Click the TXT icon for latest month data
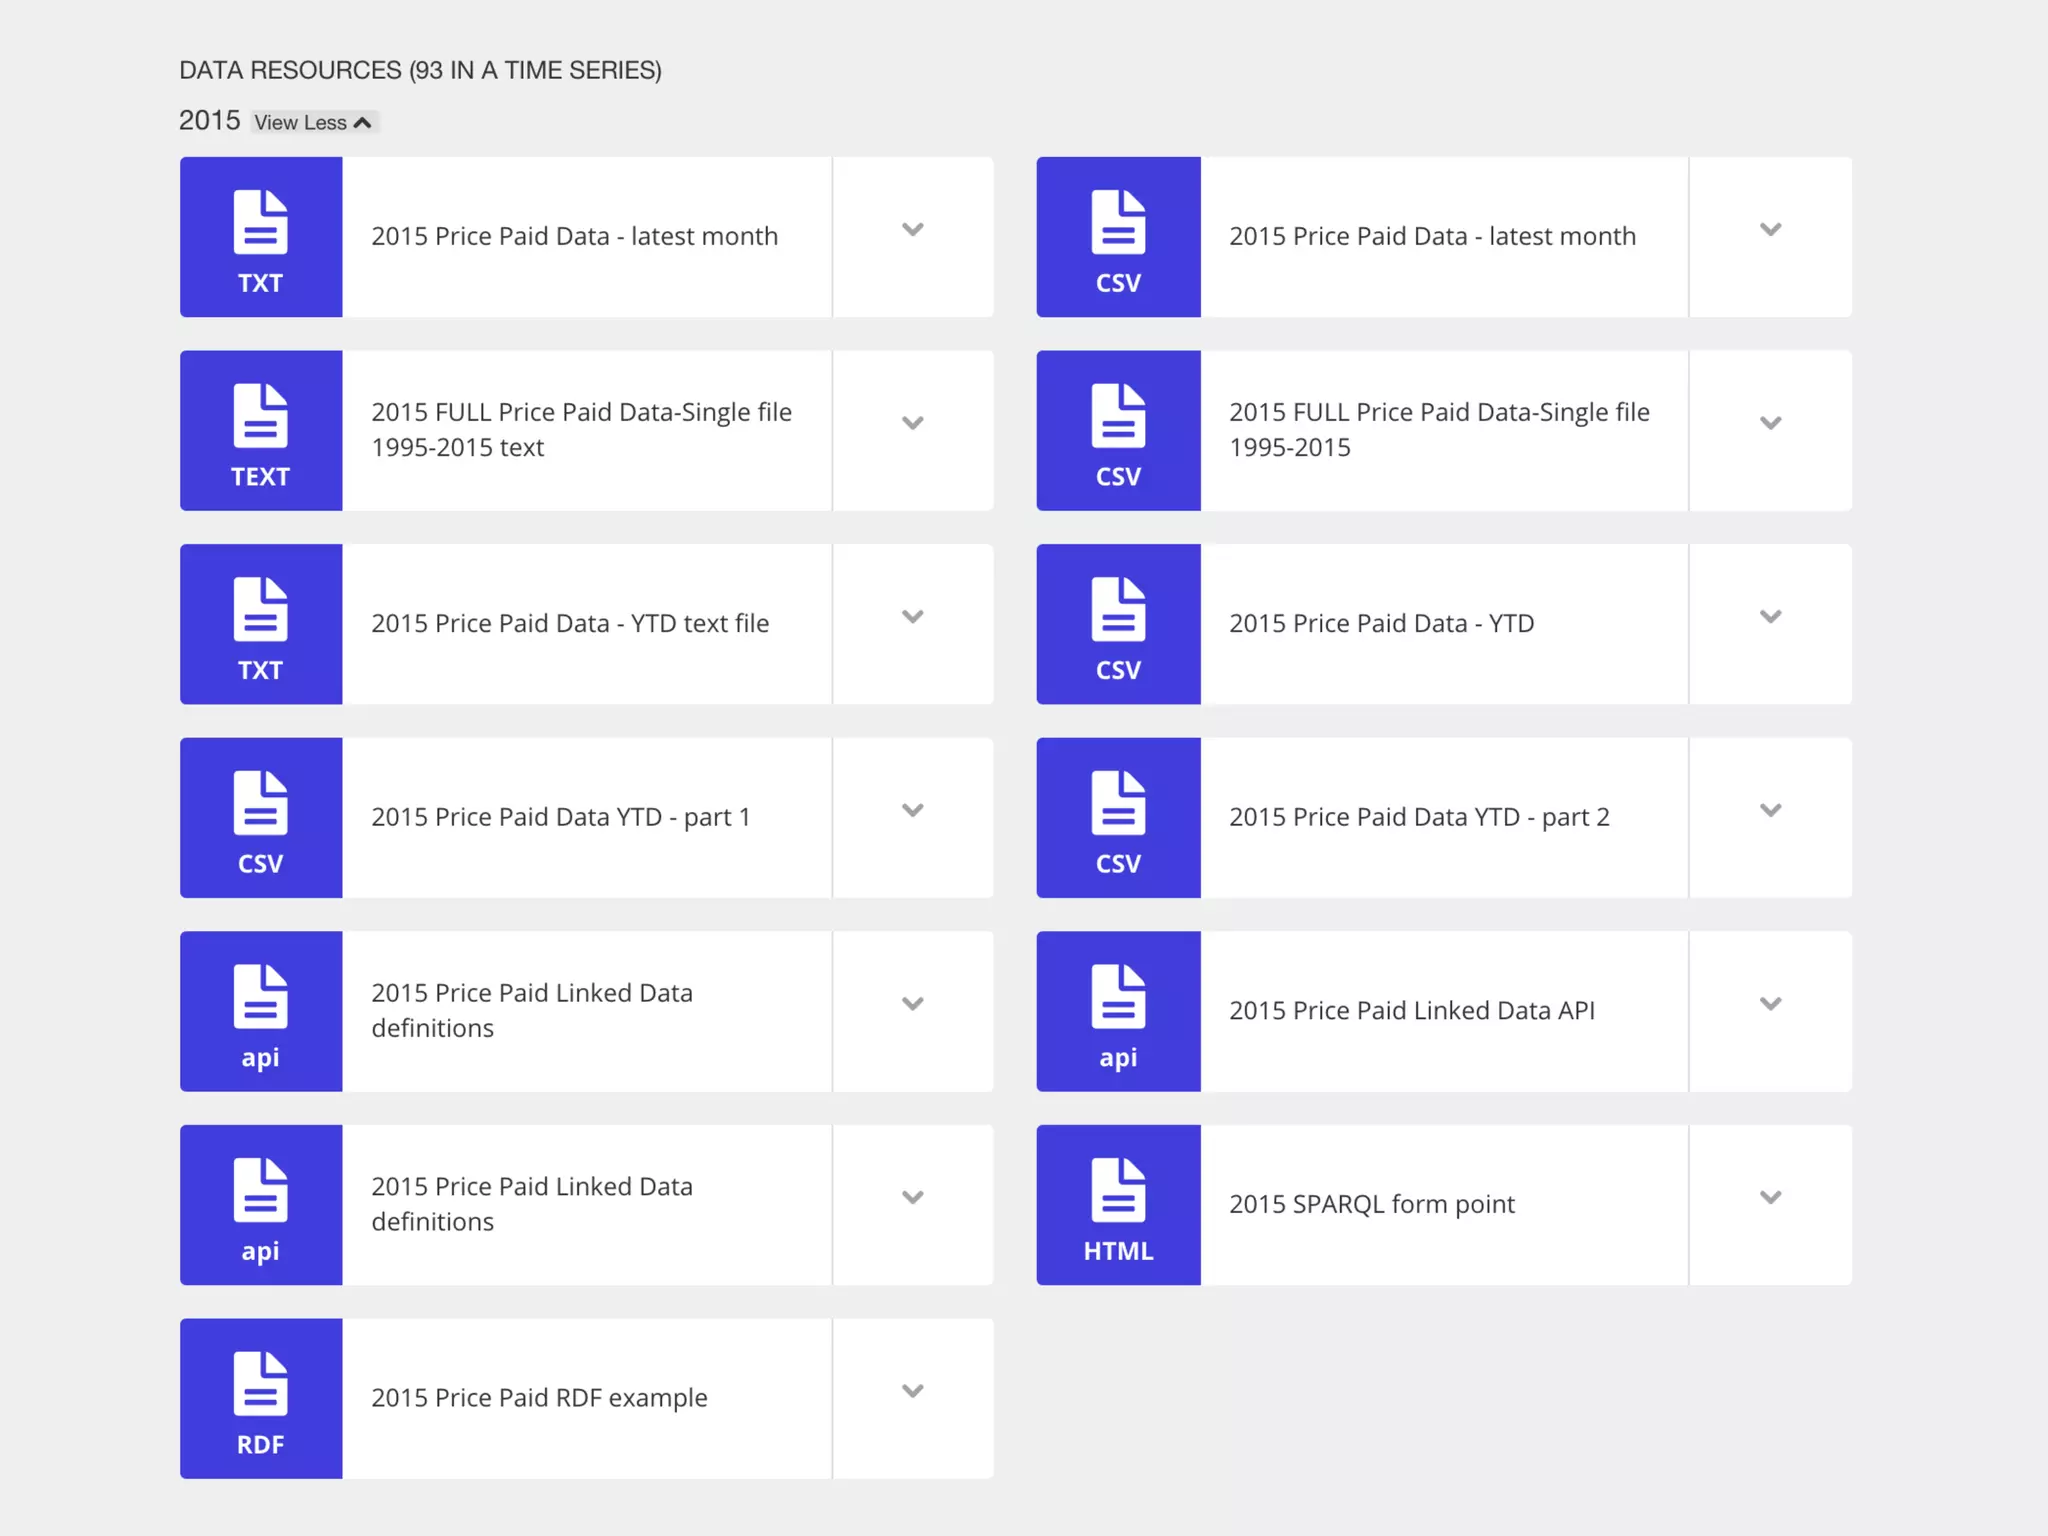 pos(260,237)
